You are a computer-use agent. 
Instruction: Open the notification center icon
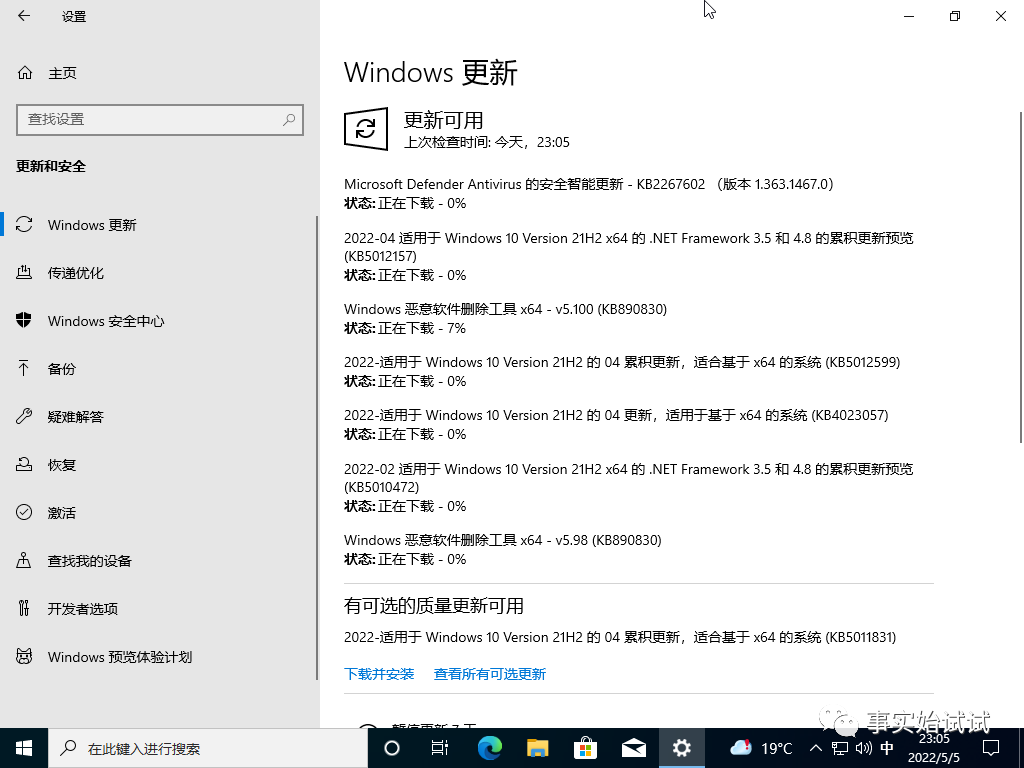coord(991,748)
